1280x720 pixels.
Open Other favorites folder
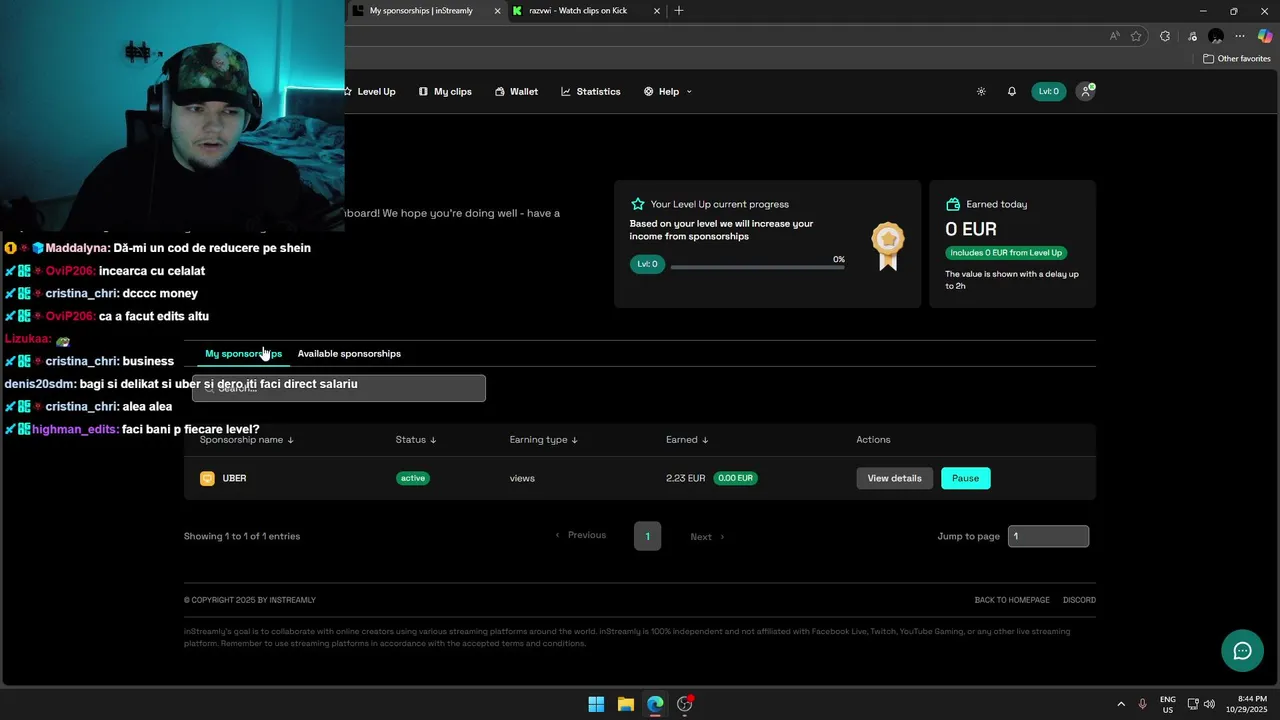[x=1236, y=59]
